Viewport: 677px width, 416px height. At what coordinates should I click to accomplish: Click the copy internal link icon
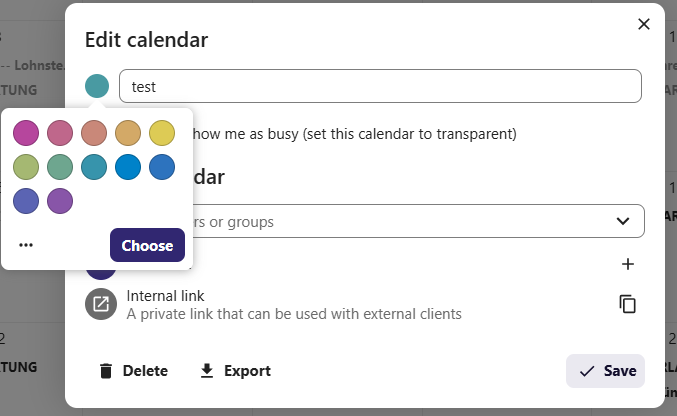point(627,304)
